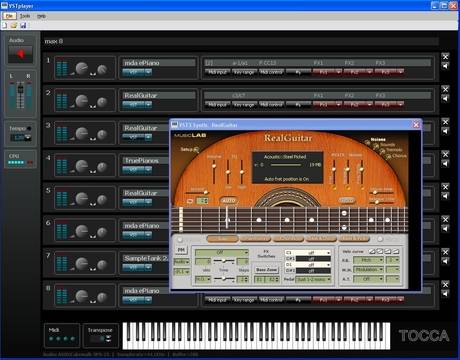Click the Tremolo knob icon in RealGuitar
This screenshot has width=460, height=360.
pos(382,152)
